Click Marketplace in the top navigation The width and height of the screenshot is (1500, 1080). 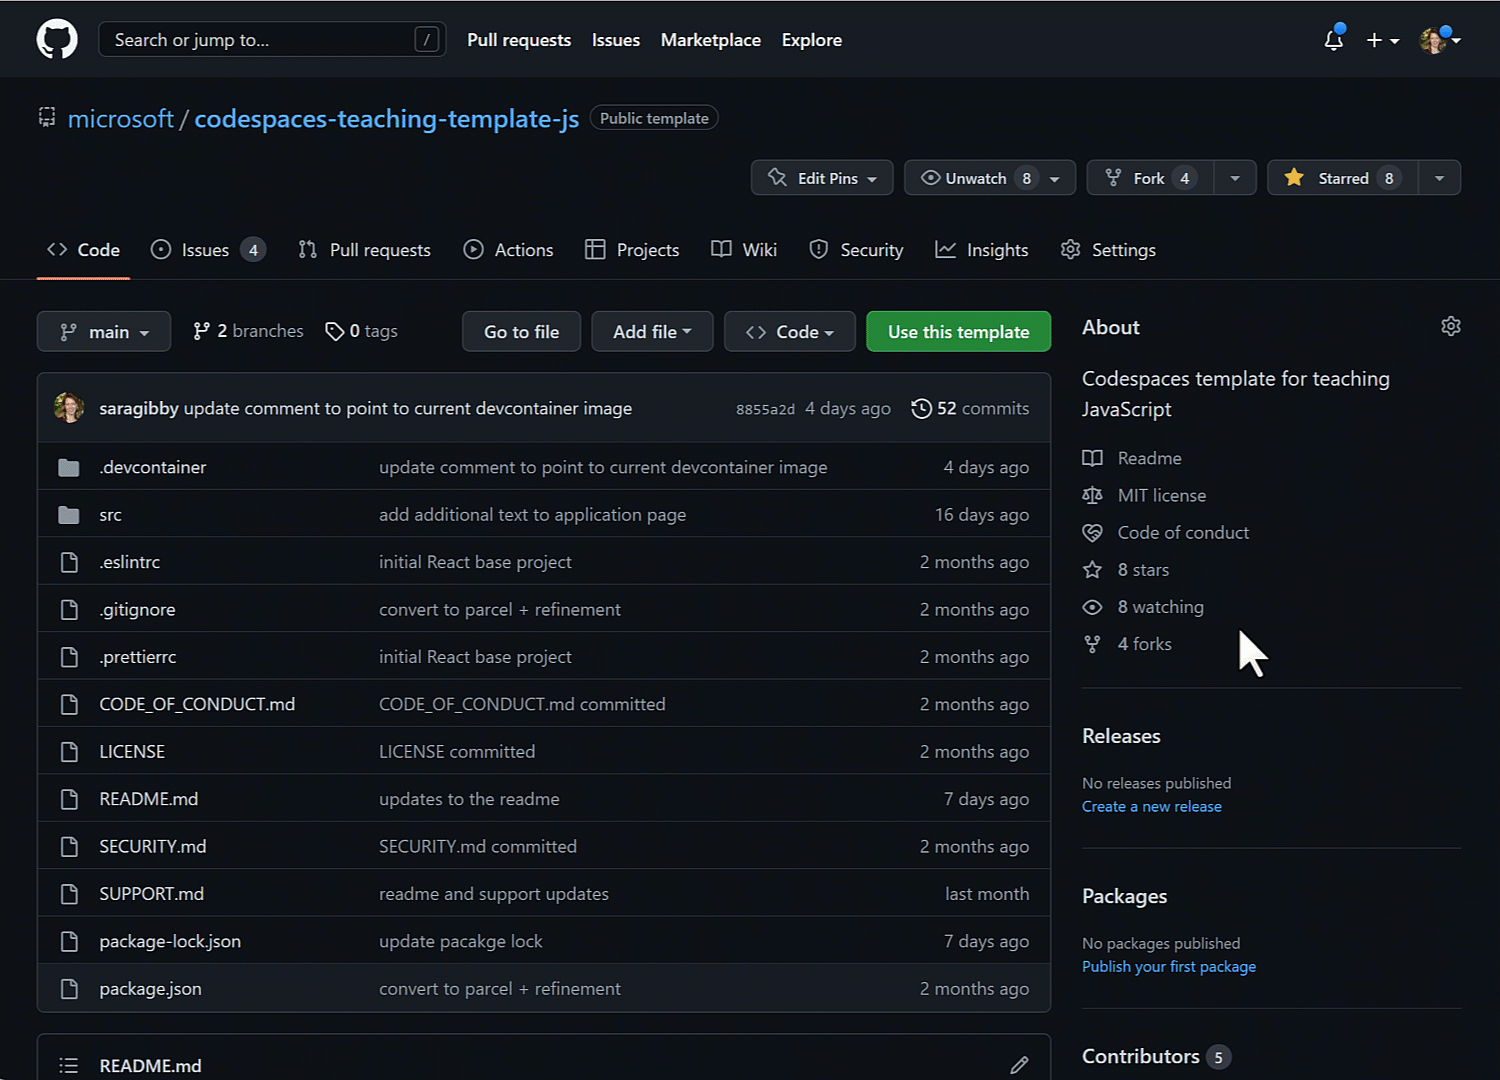point(711,40)
